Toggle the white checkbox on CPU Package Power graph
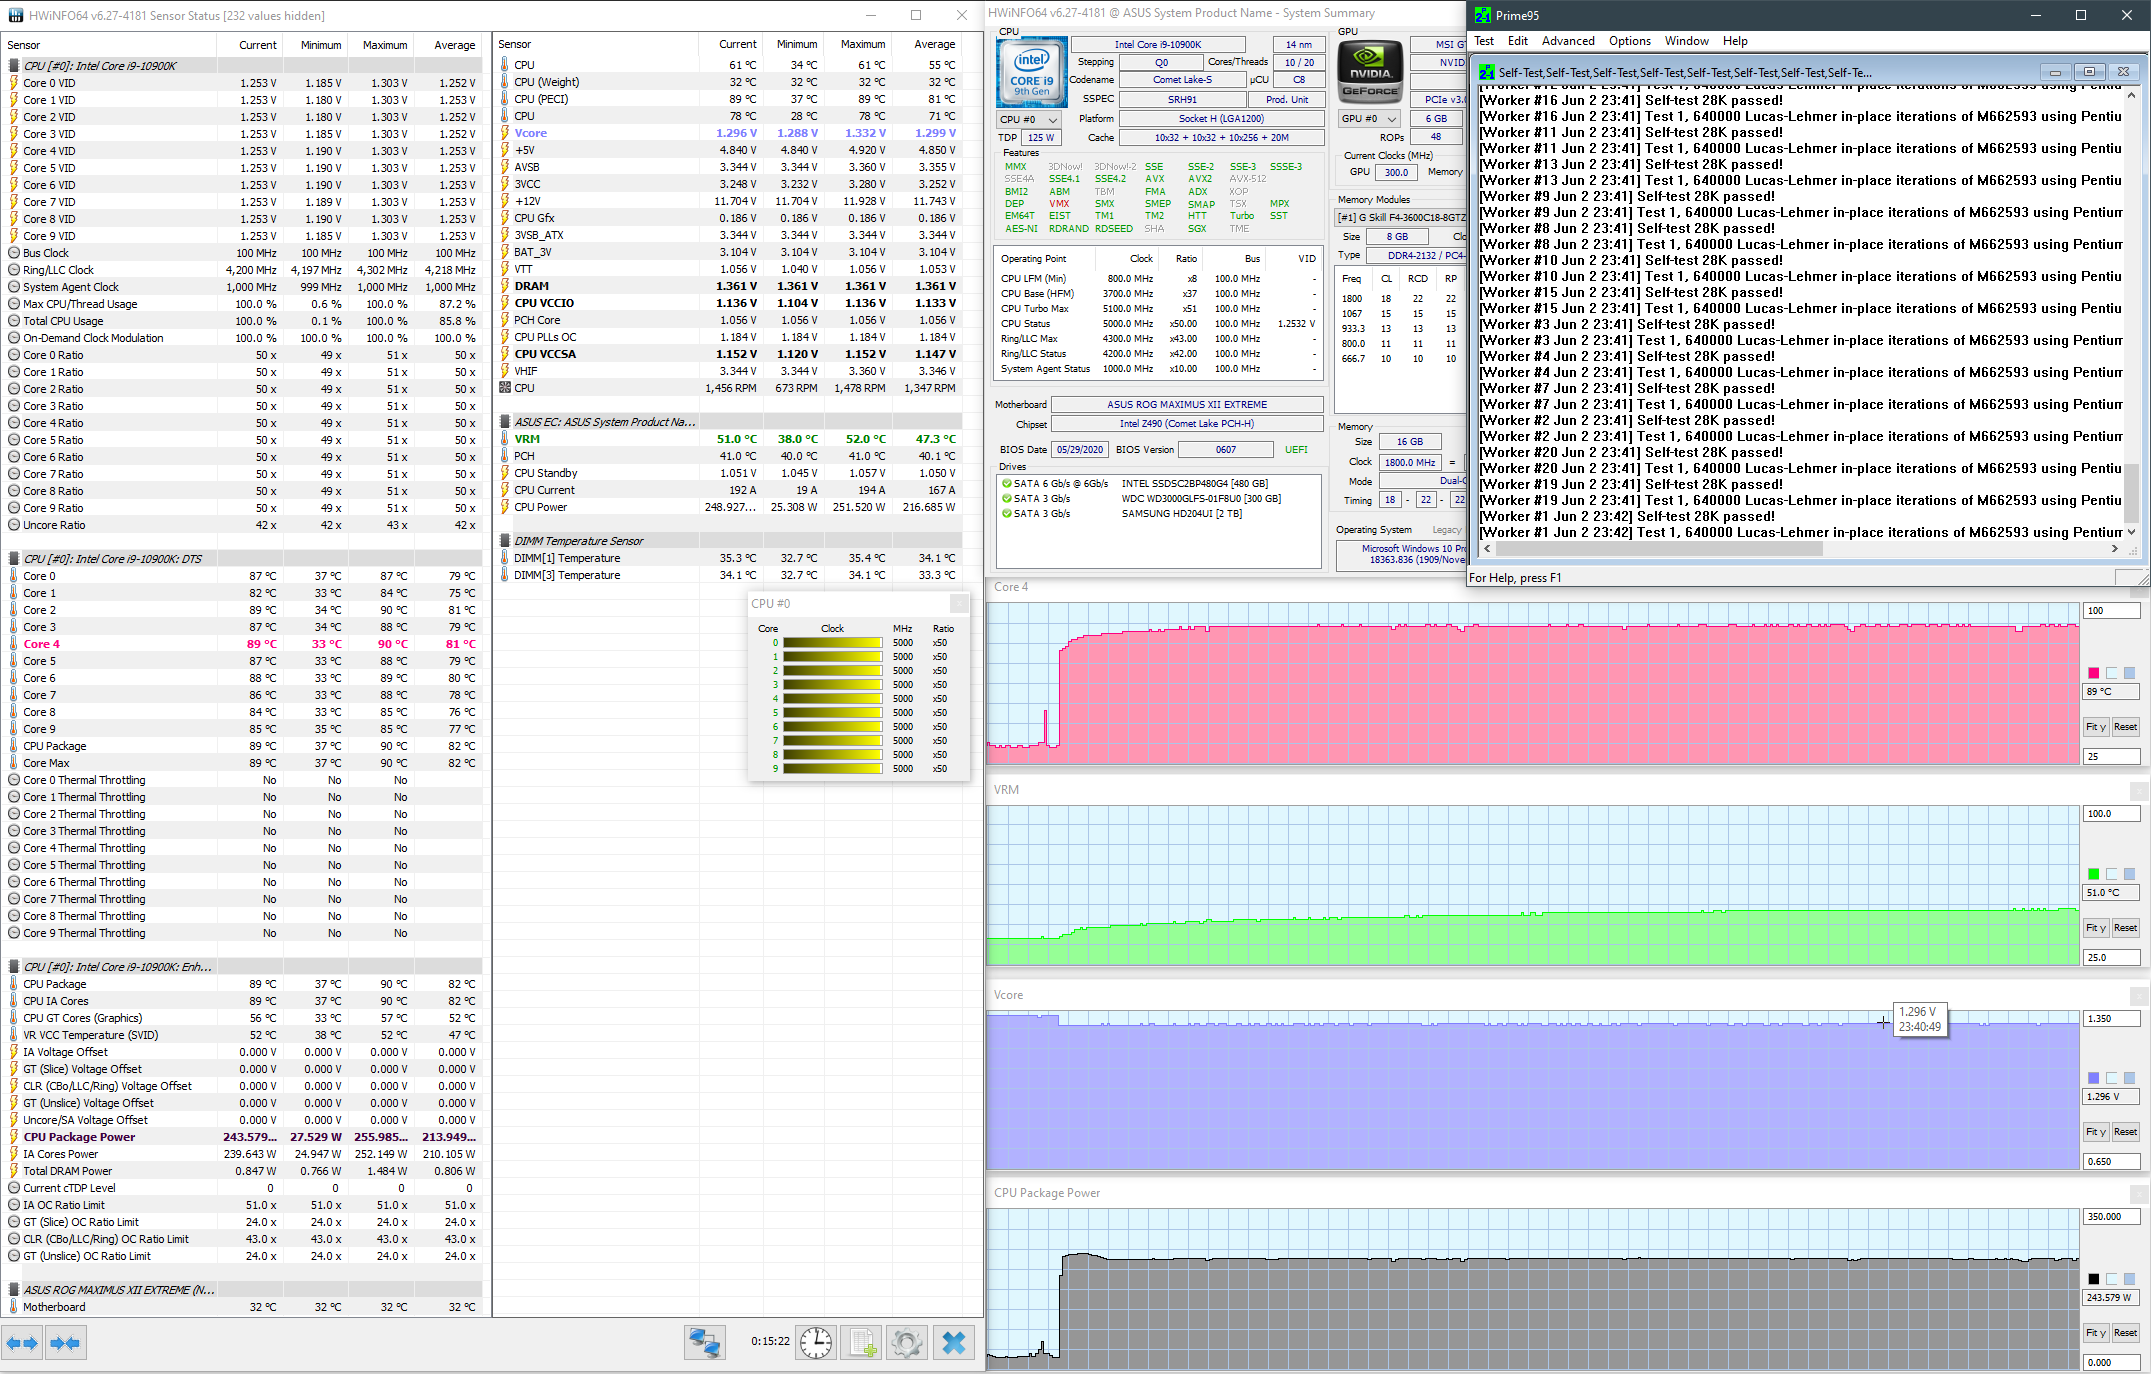The width and height of the screenshot is (2151, 1374). pos(2112,1279)
